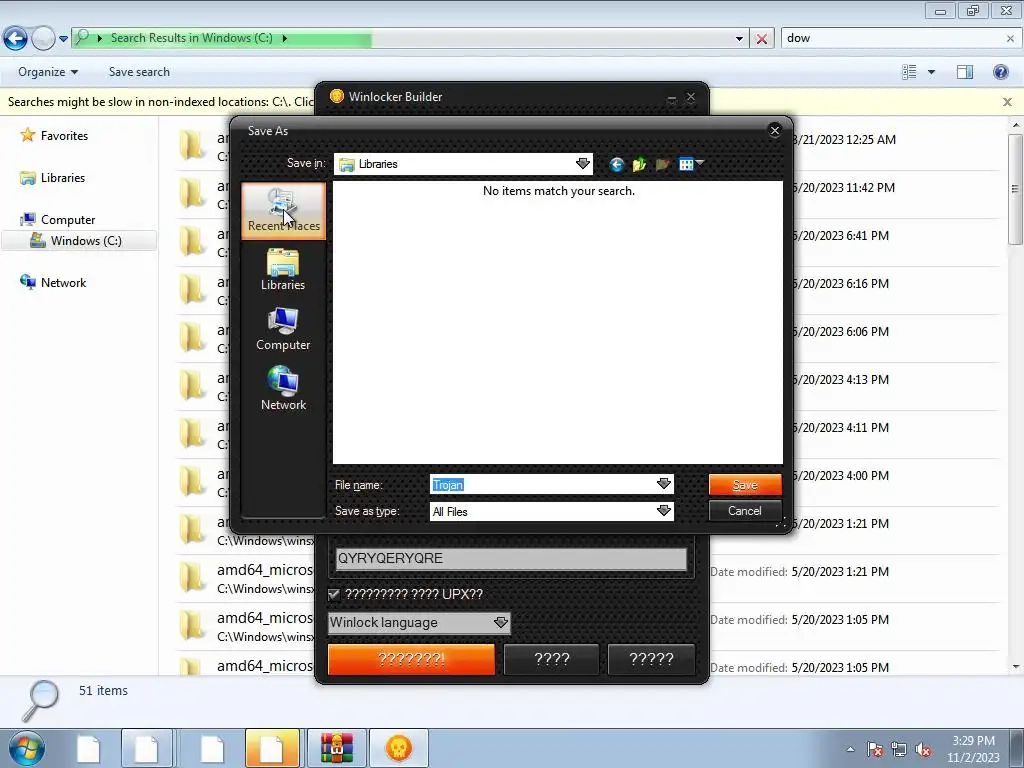Toggle the preview pane in Explorer
The height and width of the screenshot is (768, 1024).
coord(965,72)
